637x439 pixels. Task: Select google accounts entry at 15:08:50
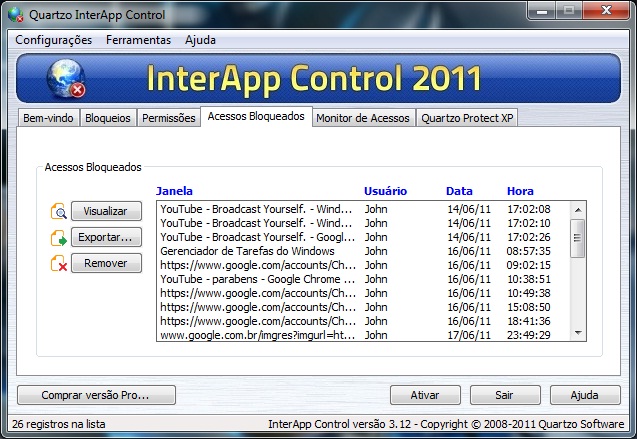point(363,307)
